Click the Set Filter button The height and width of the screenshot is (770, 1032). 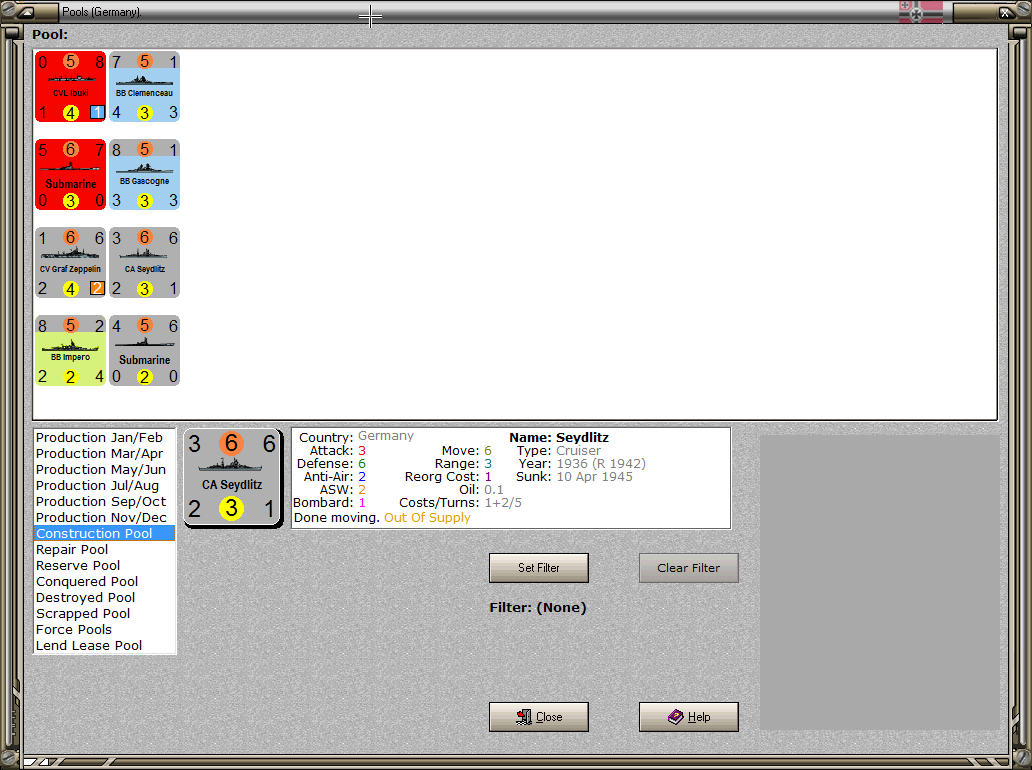538,568
